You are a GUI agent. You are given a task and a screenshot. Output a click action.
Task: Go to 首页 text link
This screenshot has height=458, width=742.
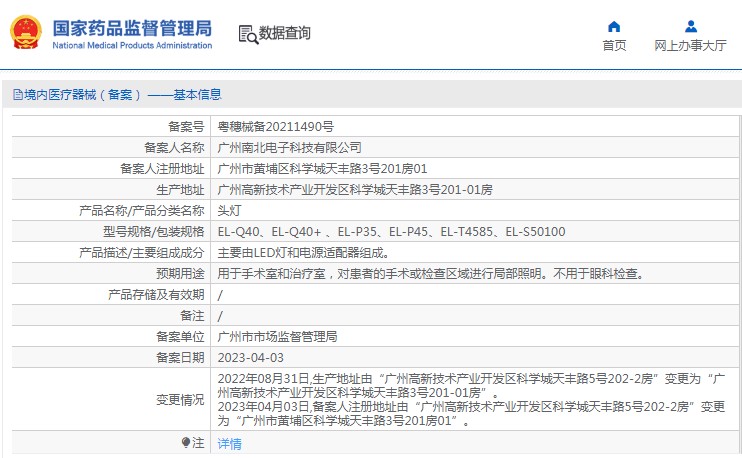614,45
